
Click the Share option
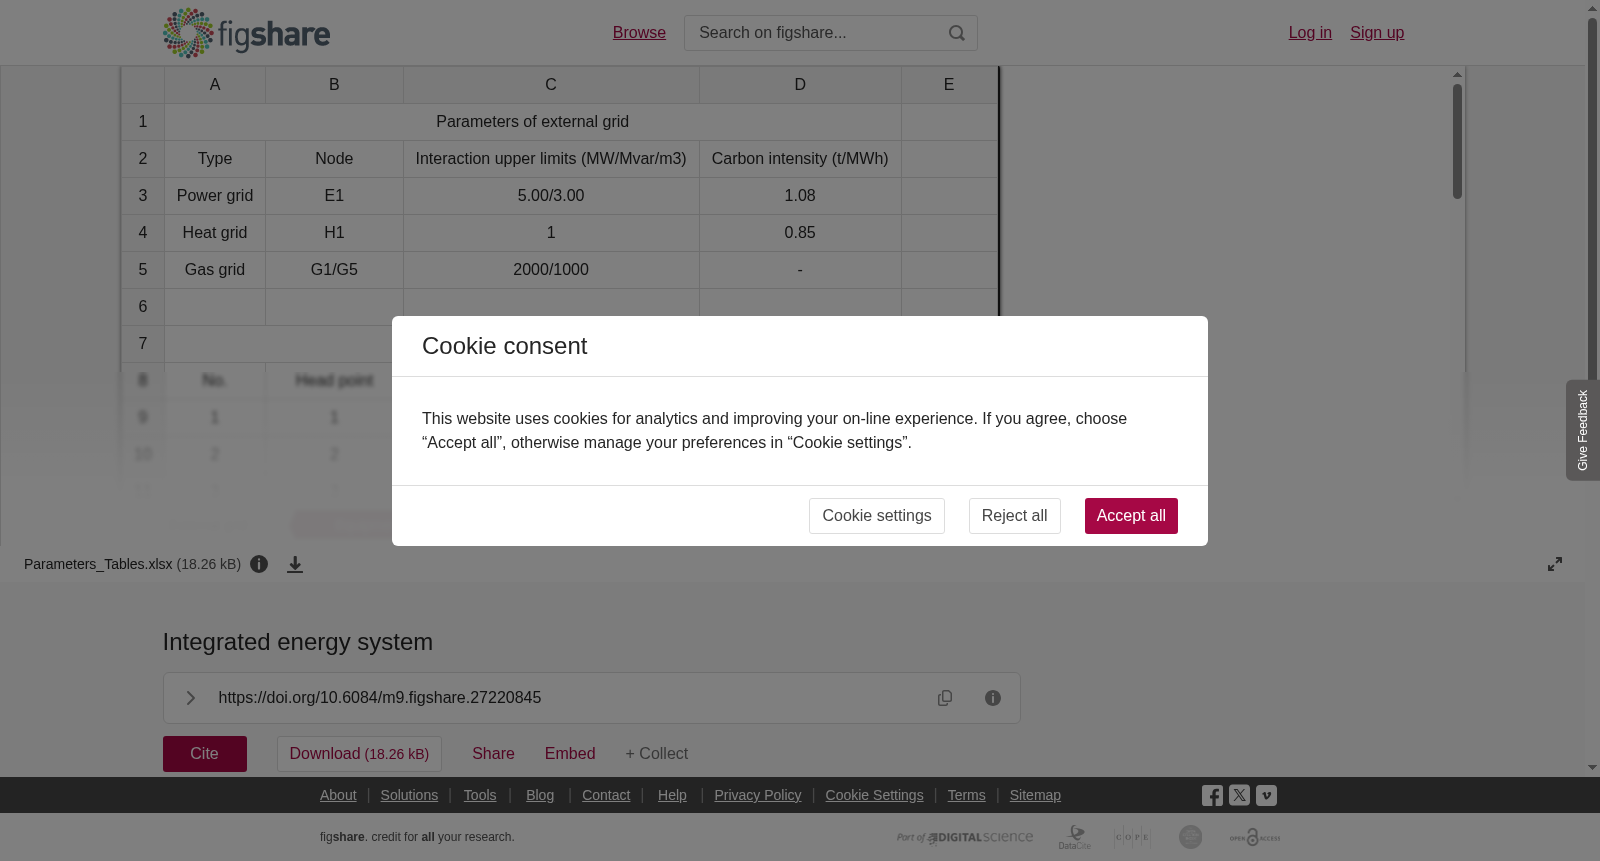click(493, 754)
